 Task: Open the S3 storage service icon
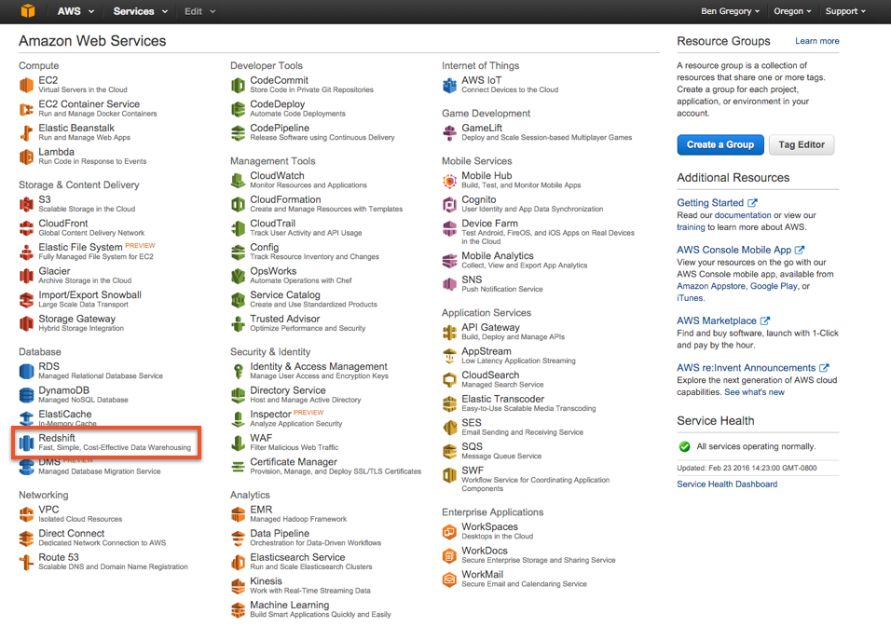(x=27, y=204)
